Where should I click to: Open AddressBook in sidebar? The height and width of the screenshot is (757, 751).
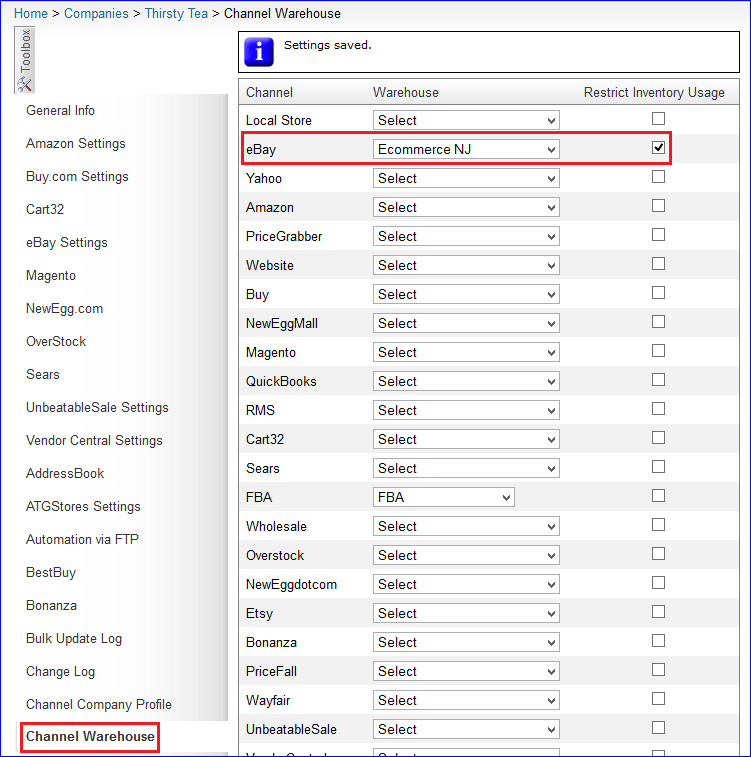pos(65,473)
